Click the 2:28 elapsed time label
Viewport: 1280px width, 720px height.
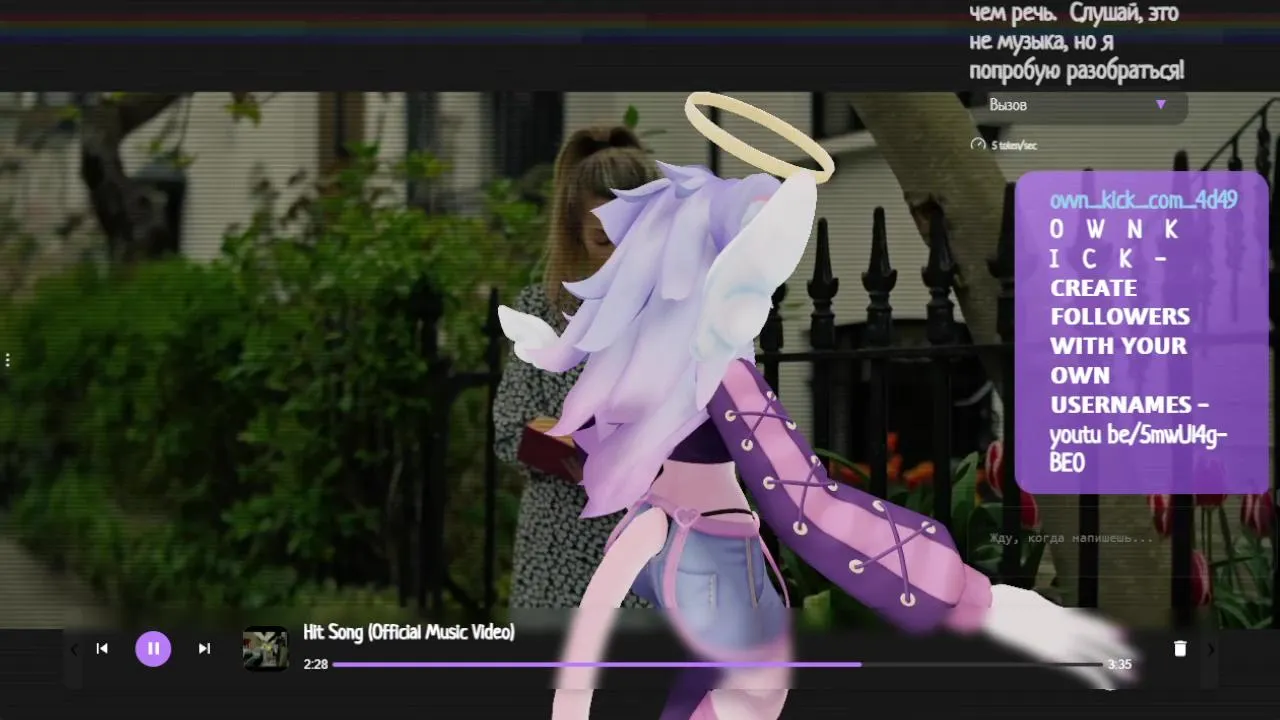315,664
